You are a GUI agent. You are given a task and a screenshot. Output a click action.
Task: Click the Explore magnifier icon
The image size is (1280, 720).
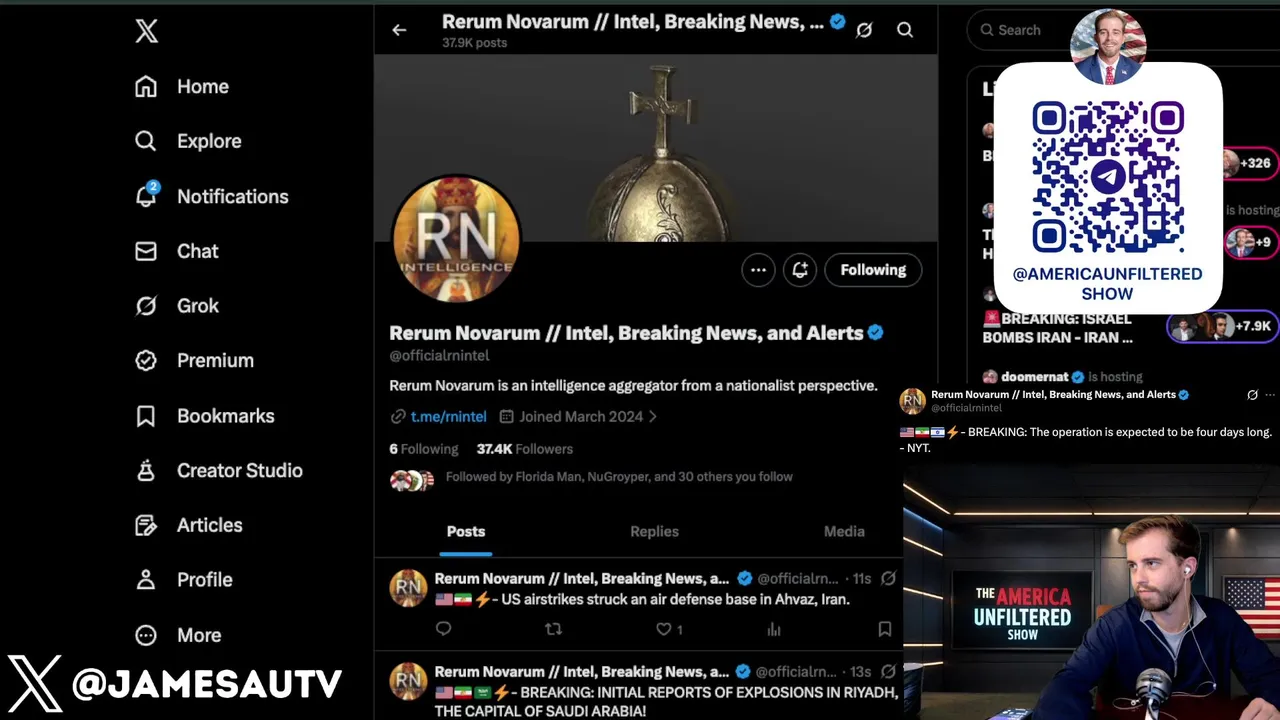[146, 141]
